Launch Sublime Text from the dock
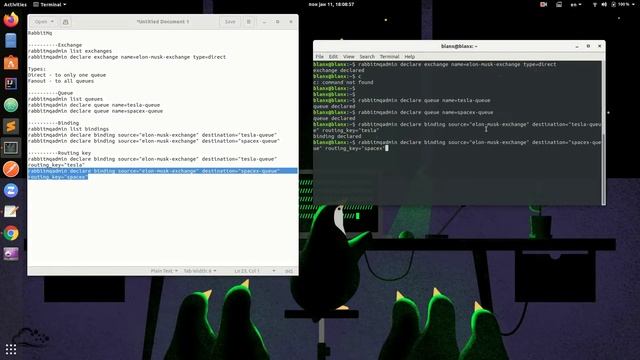This screenshot has width=640, height=360. point(11,127)
